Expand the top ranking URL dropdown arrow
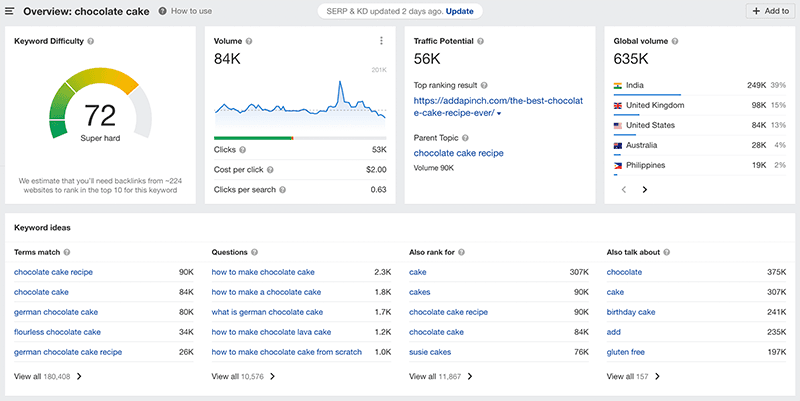This screenshot has width=800, height=401. click(x=499, y=114)
